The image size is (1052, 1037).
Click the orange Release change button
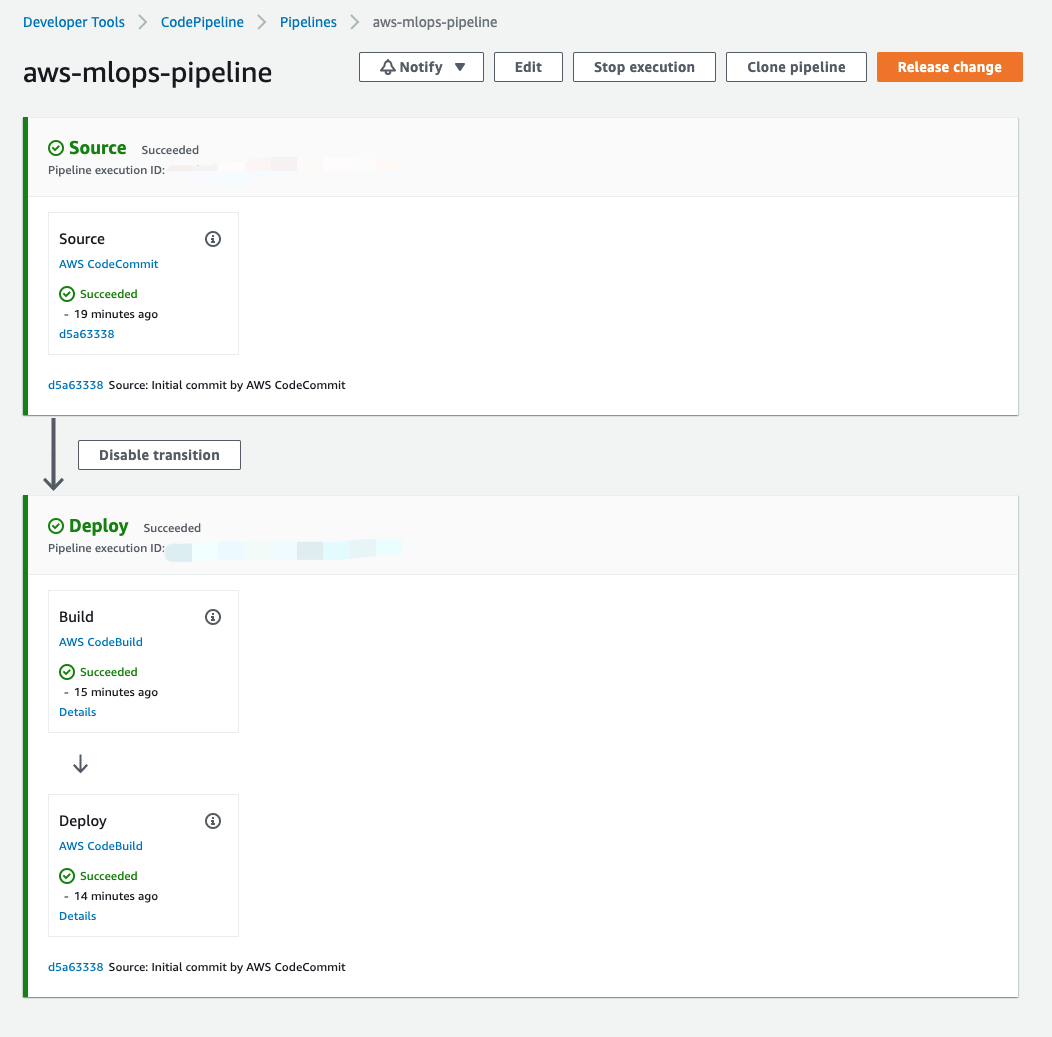[x=949, y=67]
